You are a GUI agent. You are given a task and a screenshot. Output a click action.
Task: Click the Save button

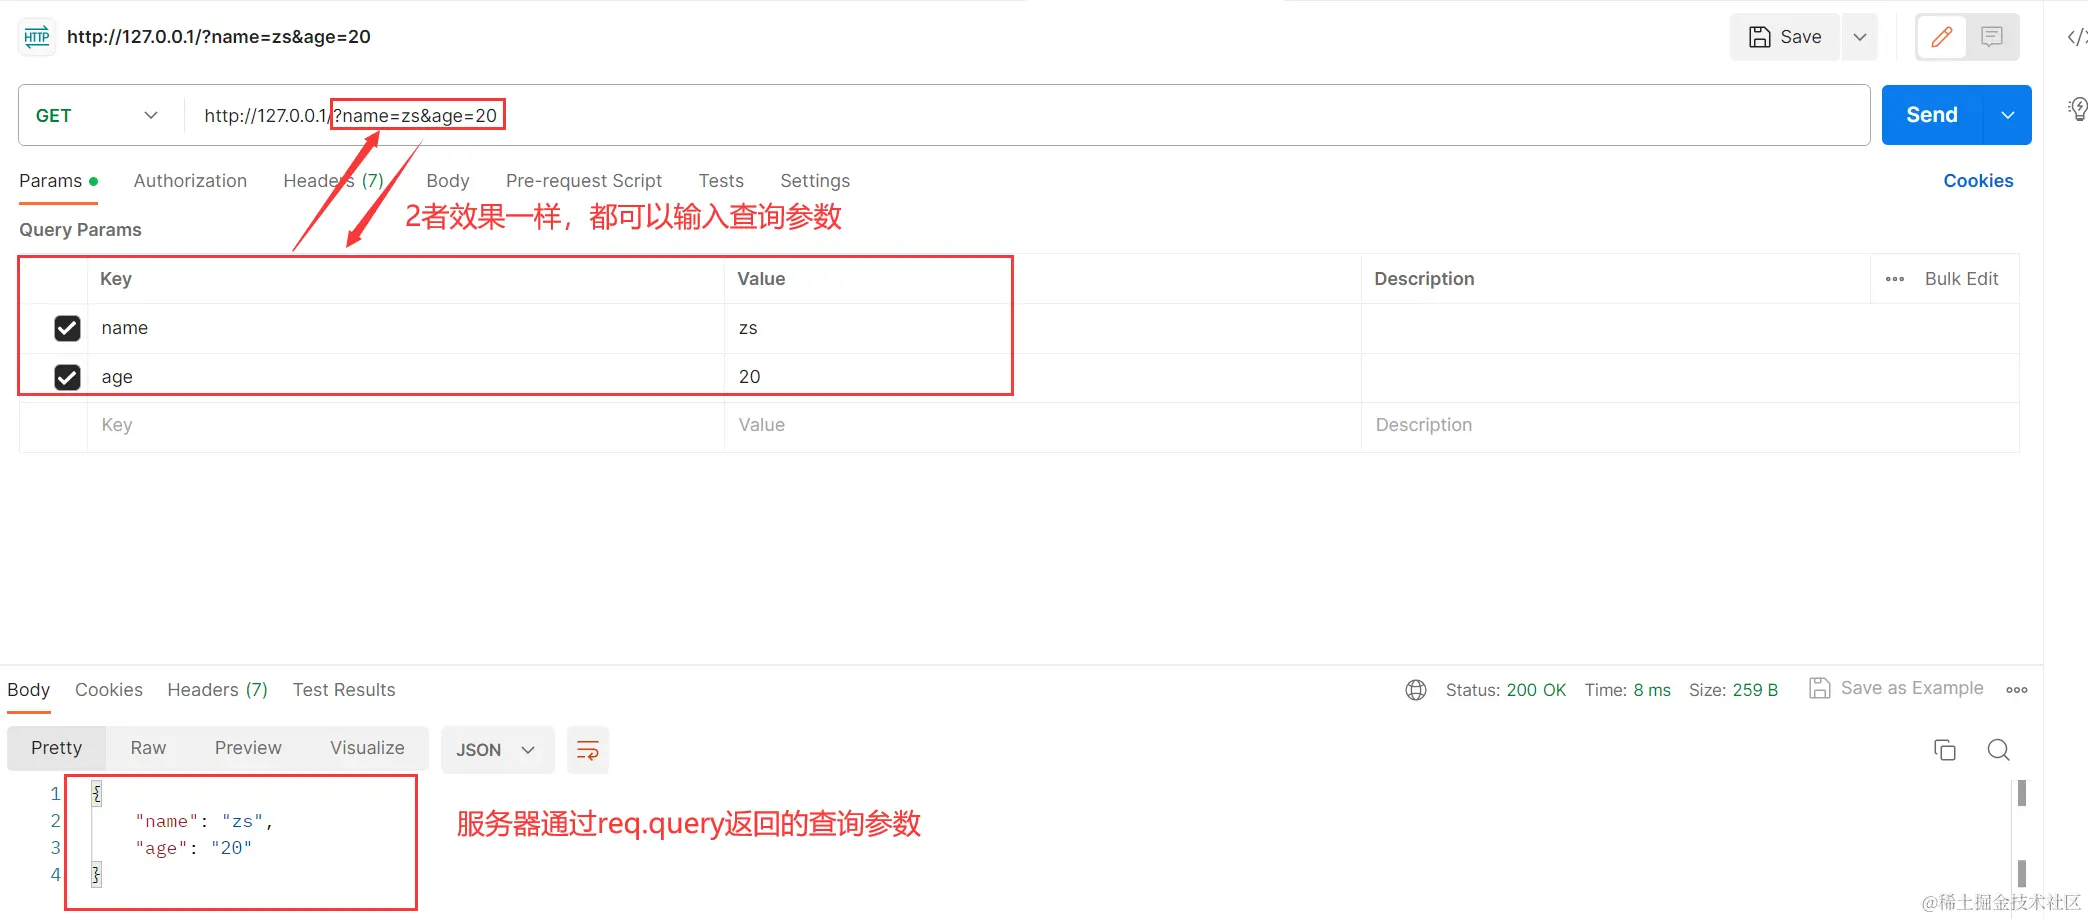[x=1785, y=37]
